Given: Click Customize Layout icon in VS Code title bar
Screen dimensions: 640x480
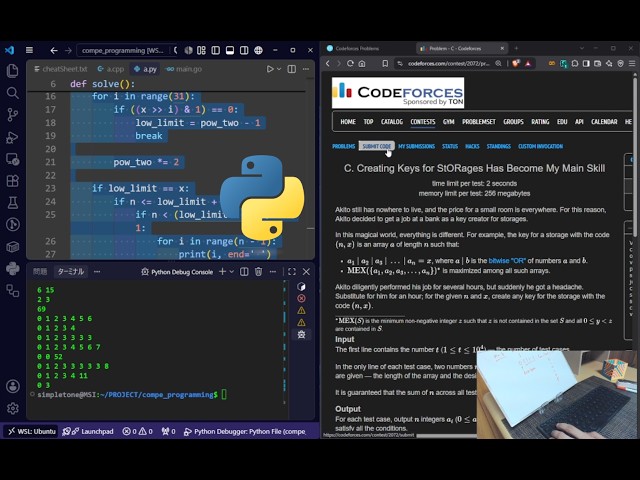Looking at the screenshot, I should pos(201,50).
